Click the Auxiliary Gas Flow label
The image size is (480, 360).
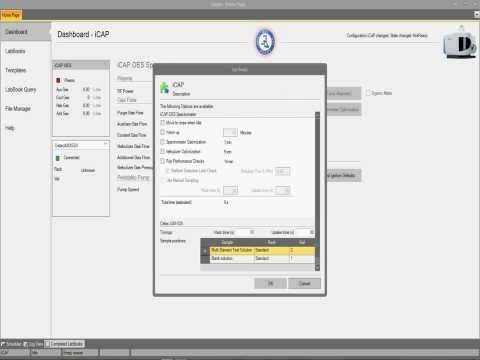tap(132, 124)
